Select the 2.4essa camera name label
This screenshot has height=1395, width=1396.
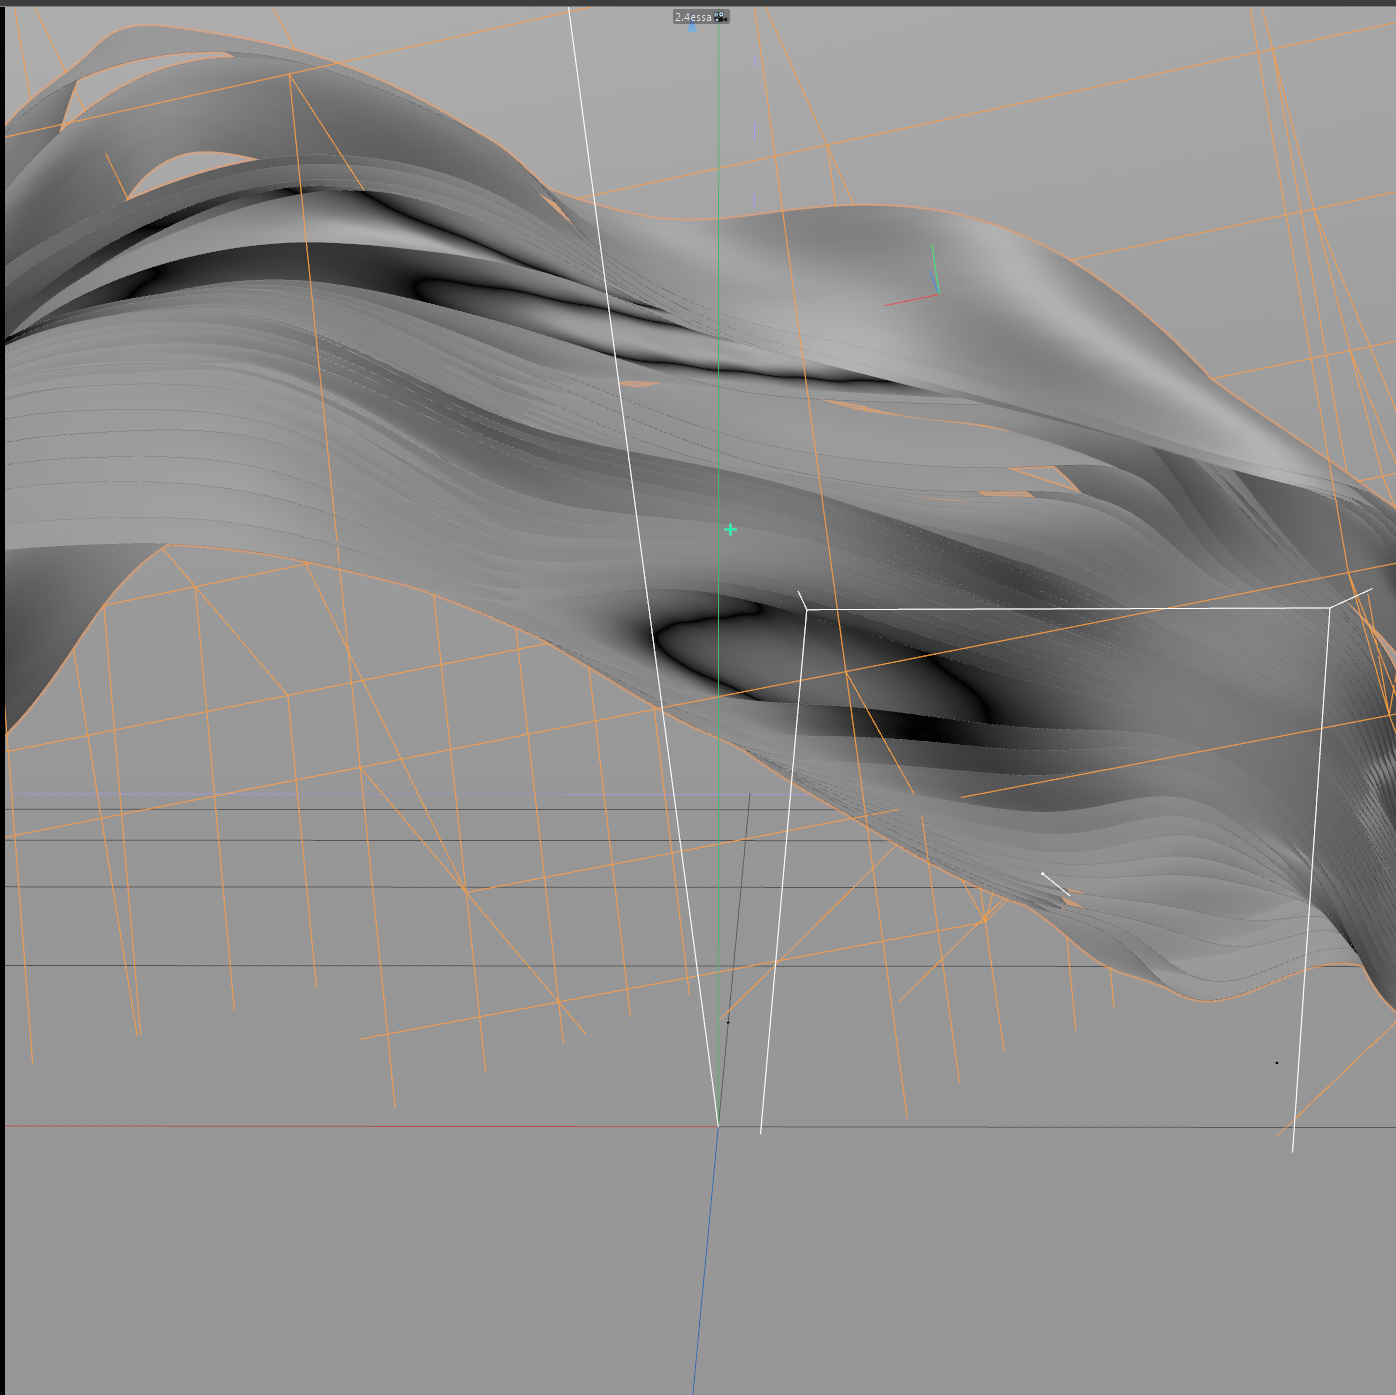click(x=693, y=17)
